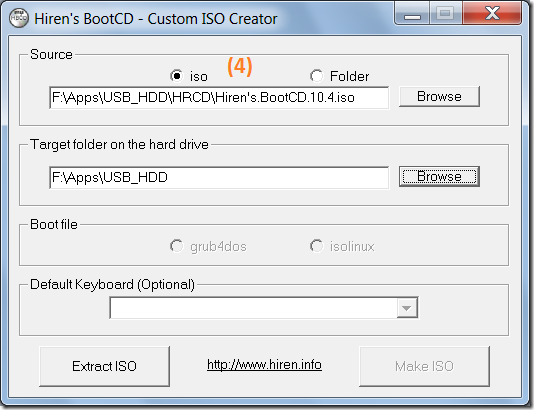
Task: Close the Custom ISO Creator window
Action: [x=492, y=14]
